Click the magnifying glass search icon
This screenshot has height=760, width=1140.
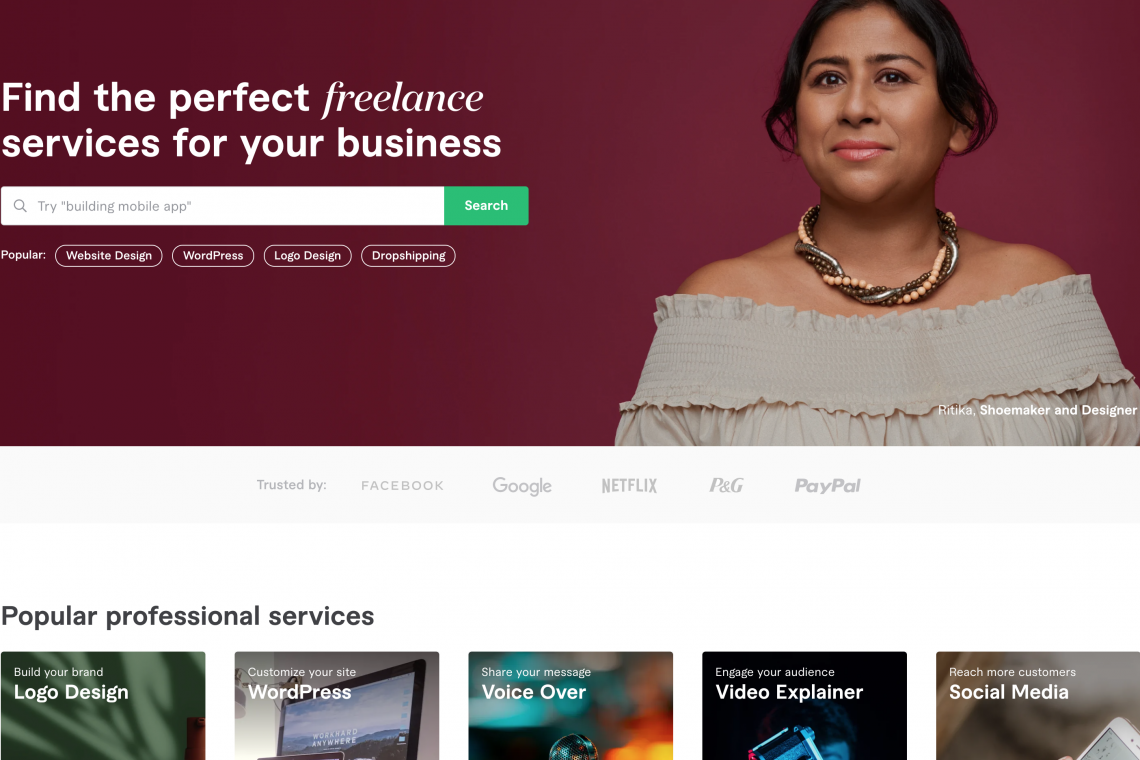(x=20, y=206)
